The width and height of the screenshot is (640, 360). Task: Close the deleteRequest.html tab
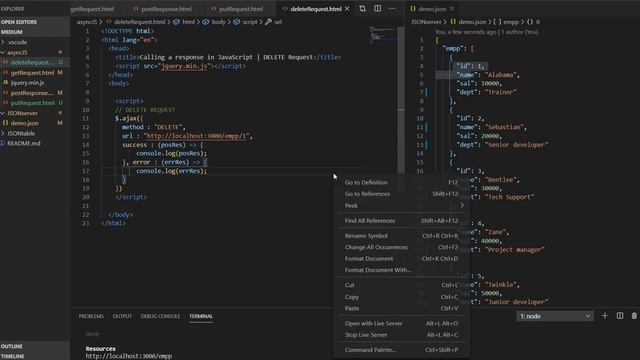tap(347, 9)
